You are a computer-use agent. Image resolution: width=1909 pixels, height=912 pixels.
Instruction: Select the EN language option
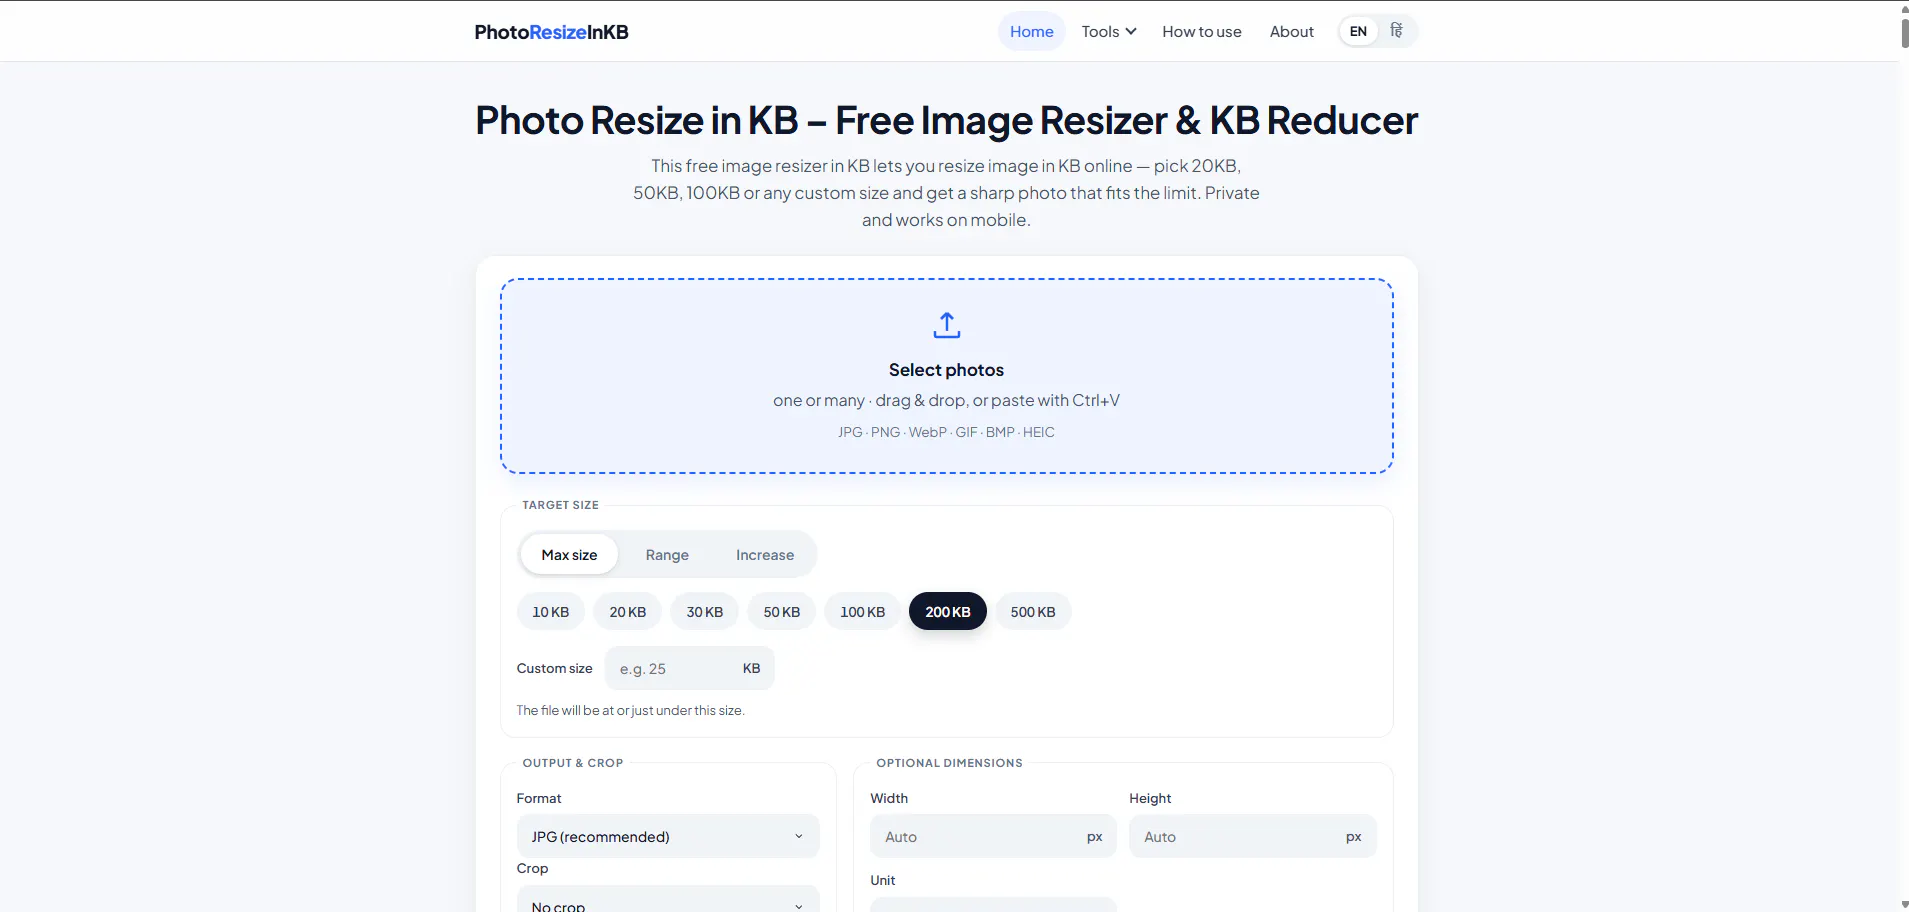[1358, 31]
